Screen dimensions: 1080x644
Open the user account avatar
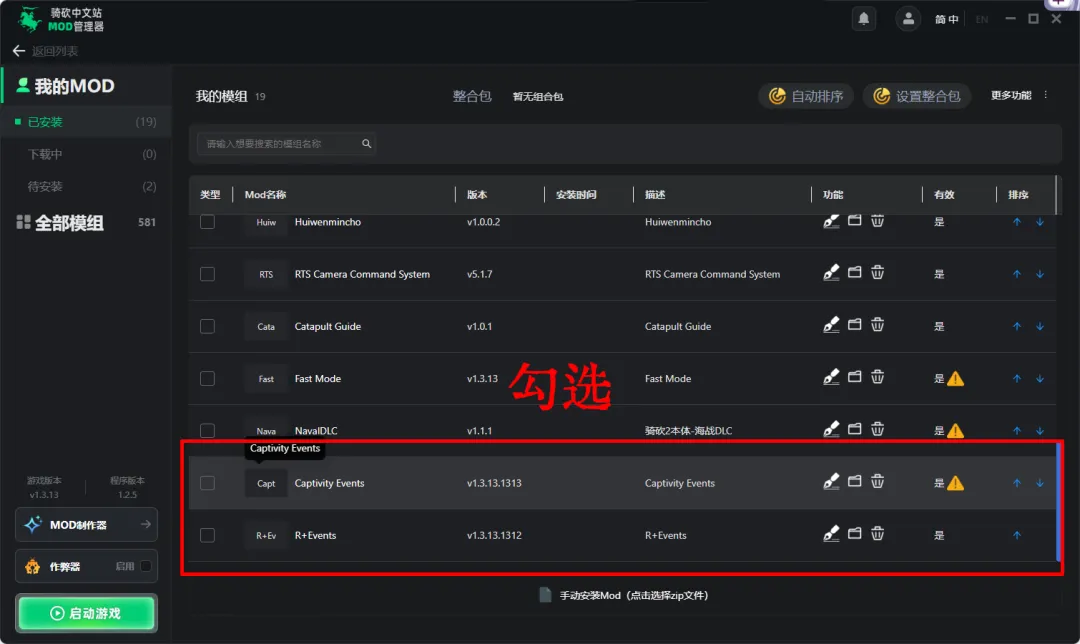click(908, 19)
